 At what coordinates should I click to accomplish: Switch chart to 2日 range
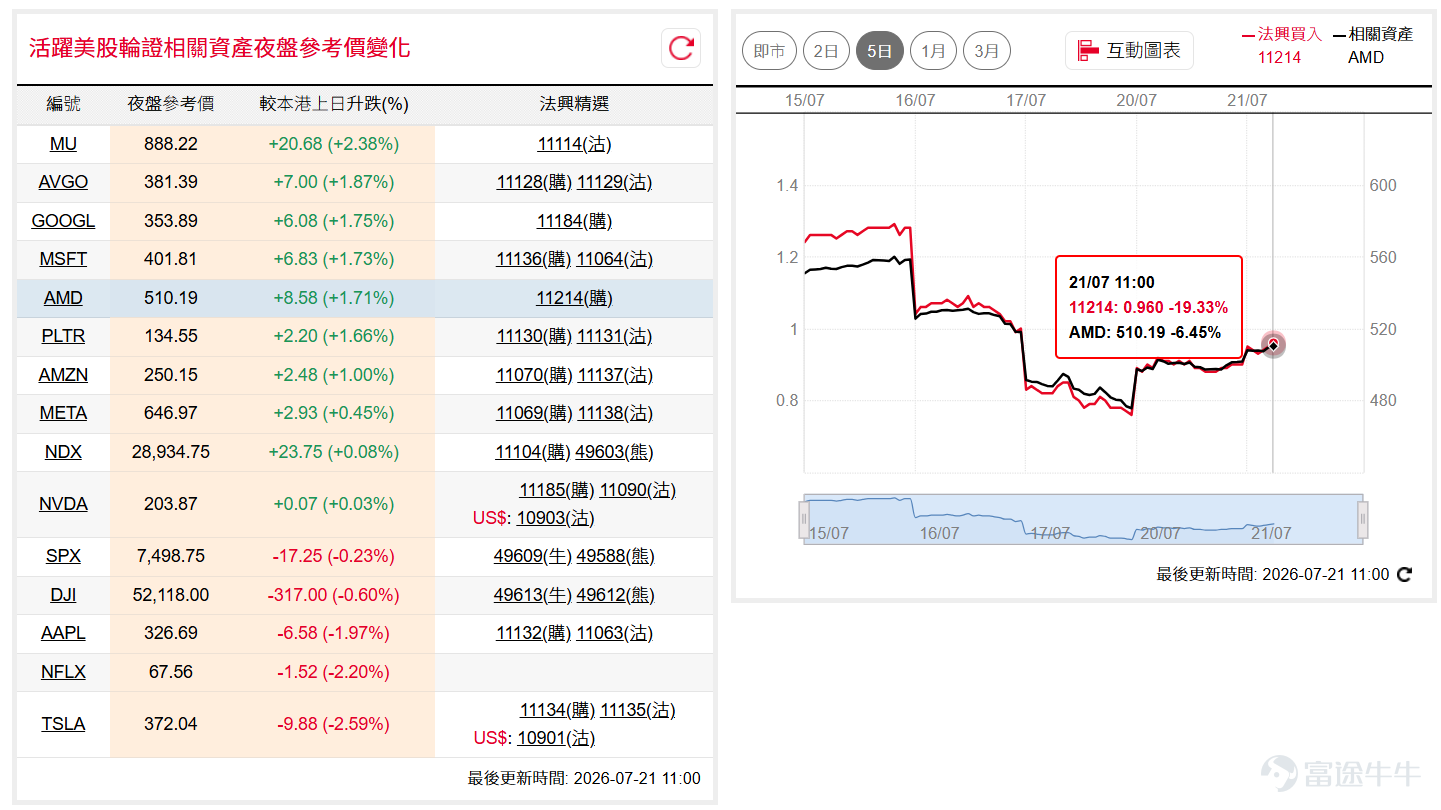pyautogui.click(x=826, y=51)
